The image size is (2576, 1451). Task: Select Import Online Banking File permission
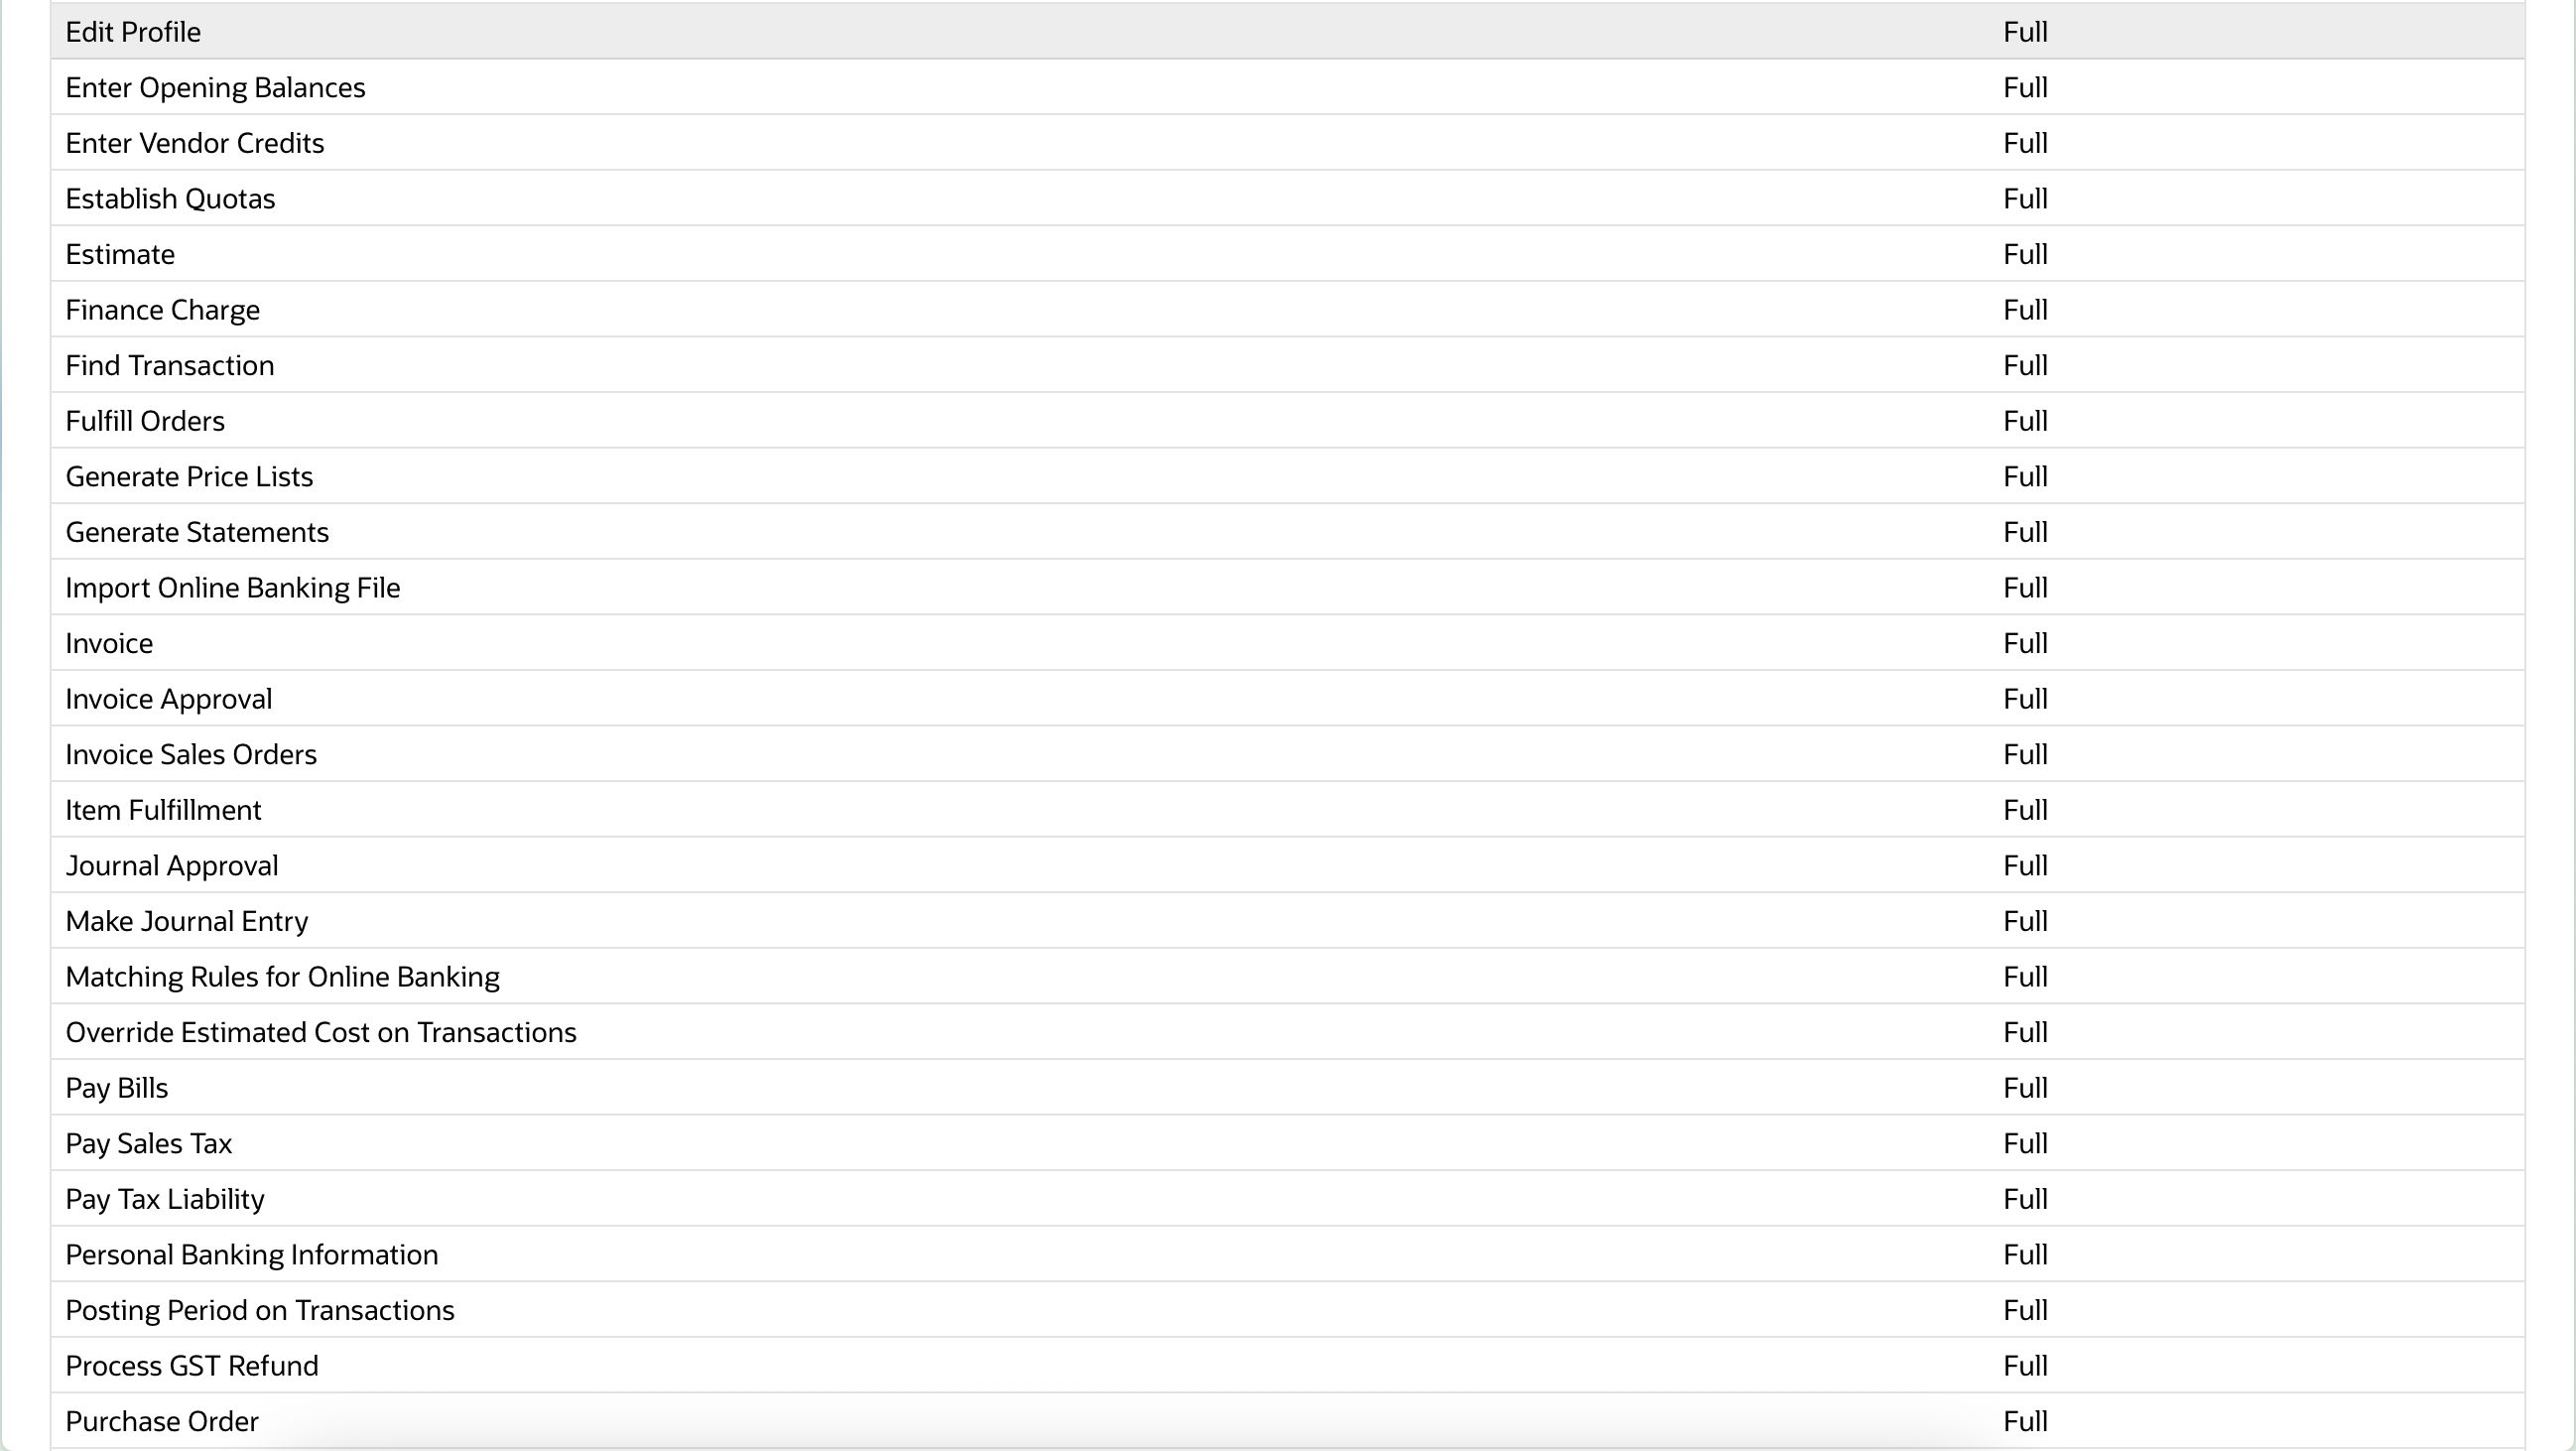click(232, 588)
